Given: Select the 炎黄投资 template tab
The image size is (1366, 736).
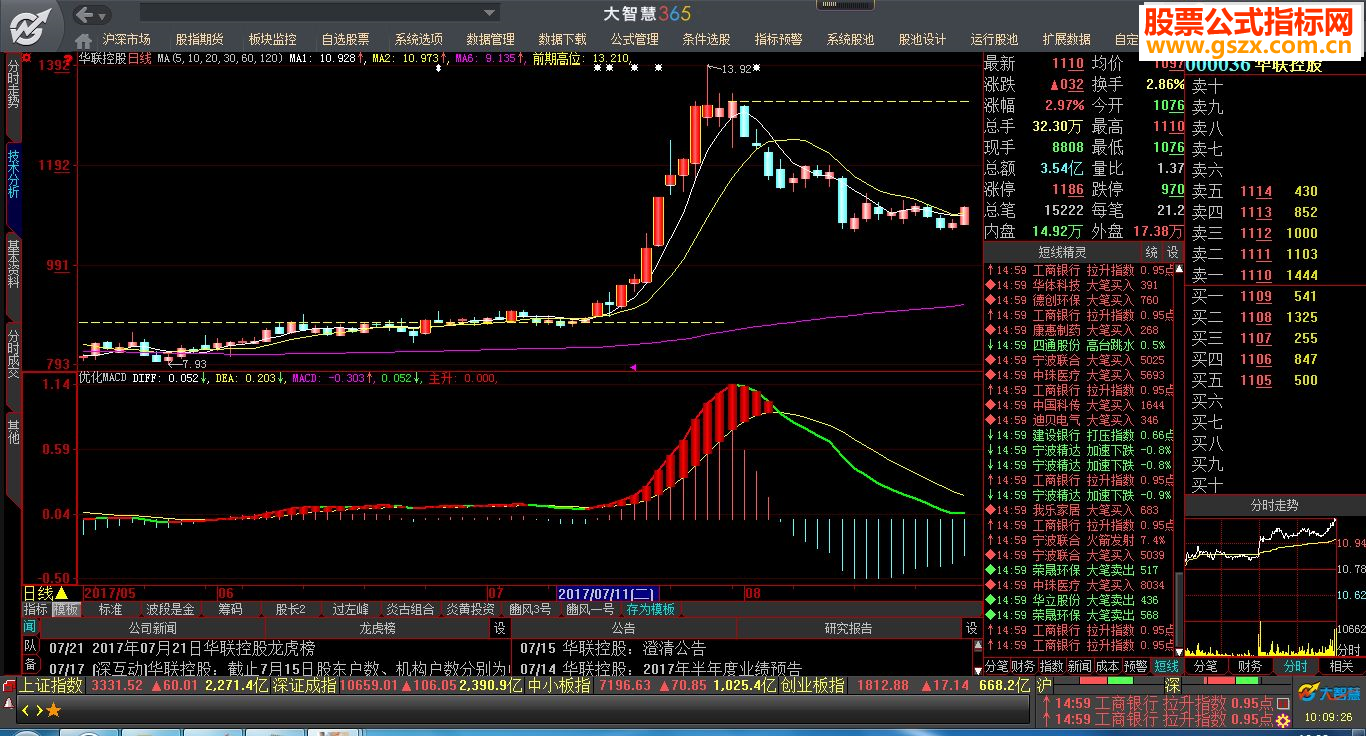Looking at the screenshot, I should tap(470, 609).
